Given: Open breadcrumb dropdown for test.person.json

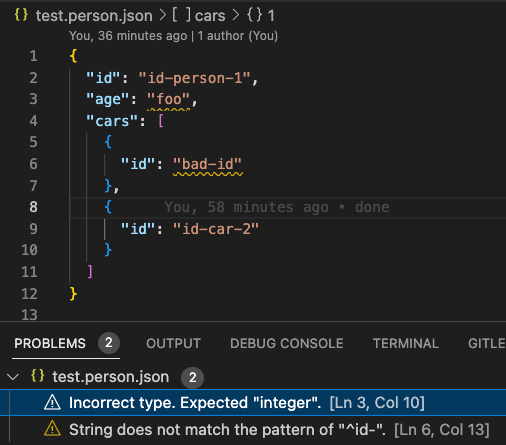Looking at the screenshot, I should tap(94, 16).
